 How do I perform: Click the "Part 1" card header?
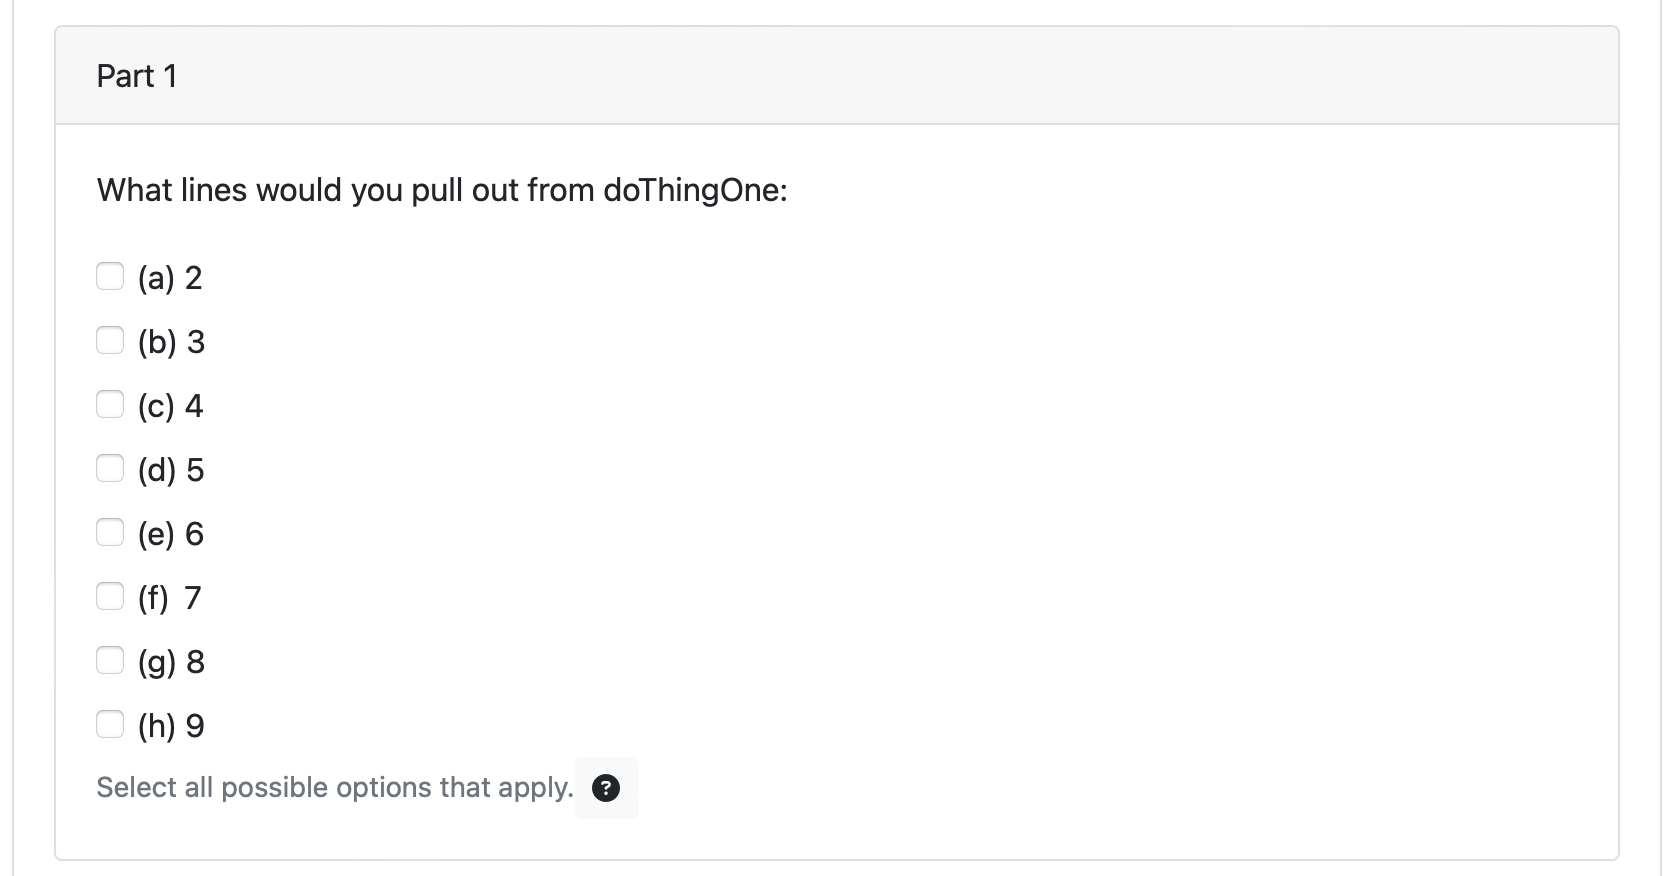837,76
